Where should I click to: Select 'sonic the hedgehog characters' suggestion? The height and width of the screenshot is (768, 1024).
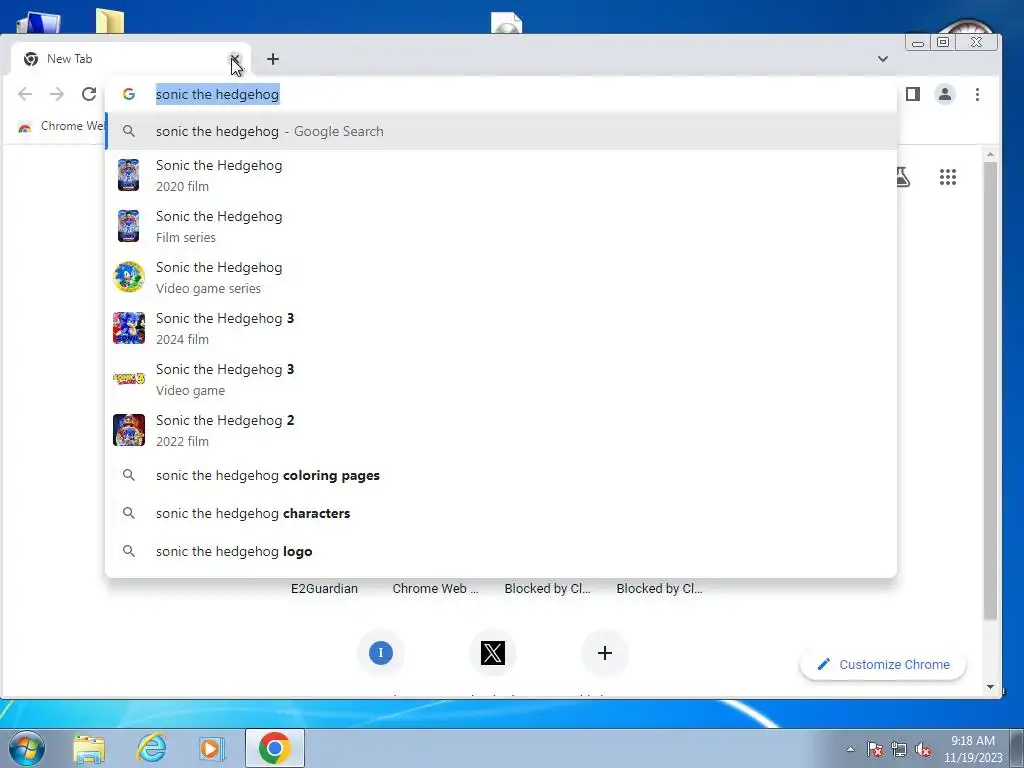pos(501,513)
